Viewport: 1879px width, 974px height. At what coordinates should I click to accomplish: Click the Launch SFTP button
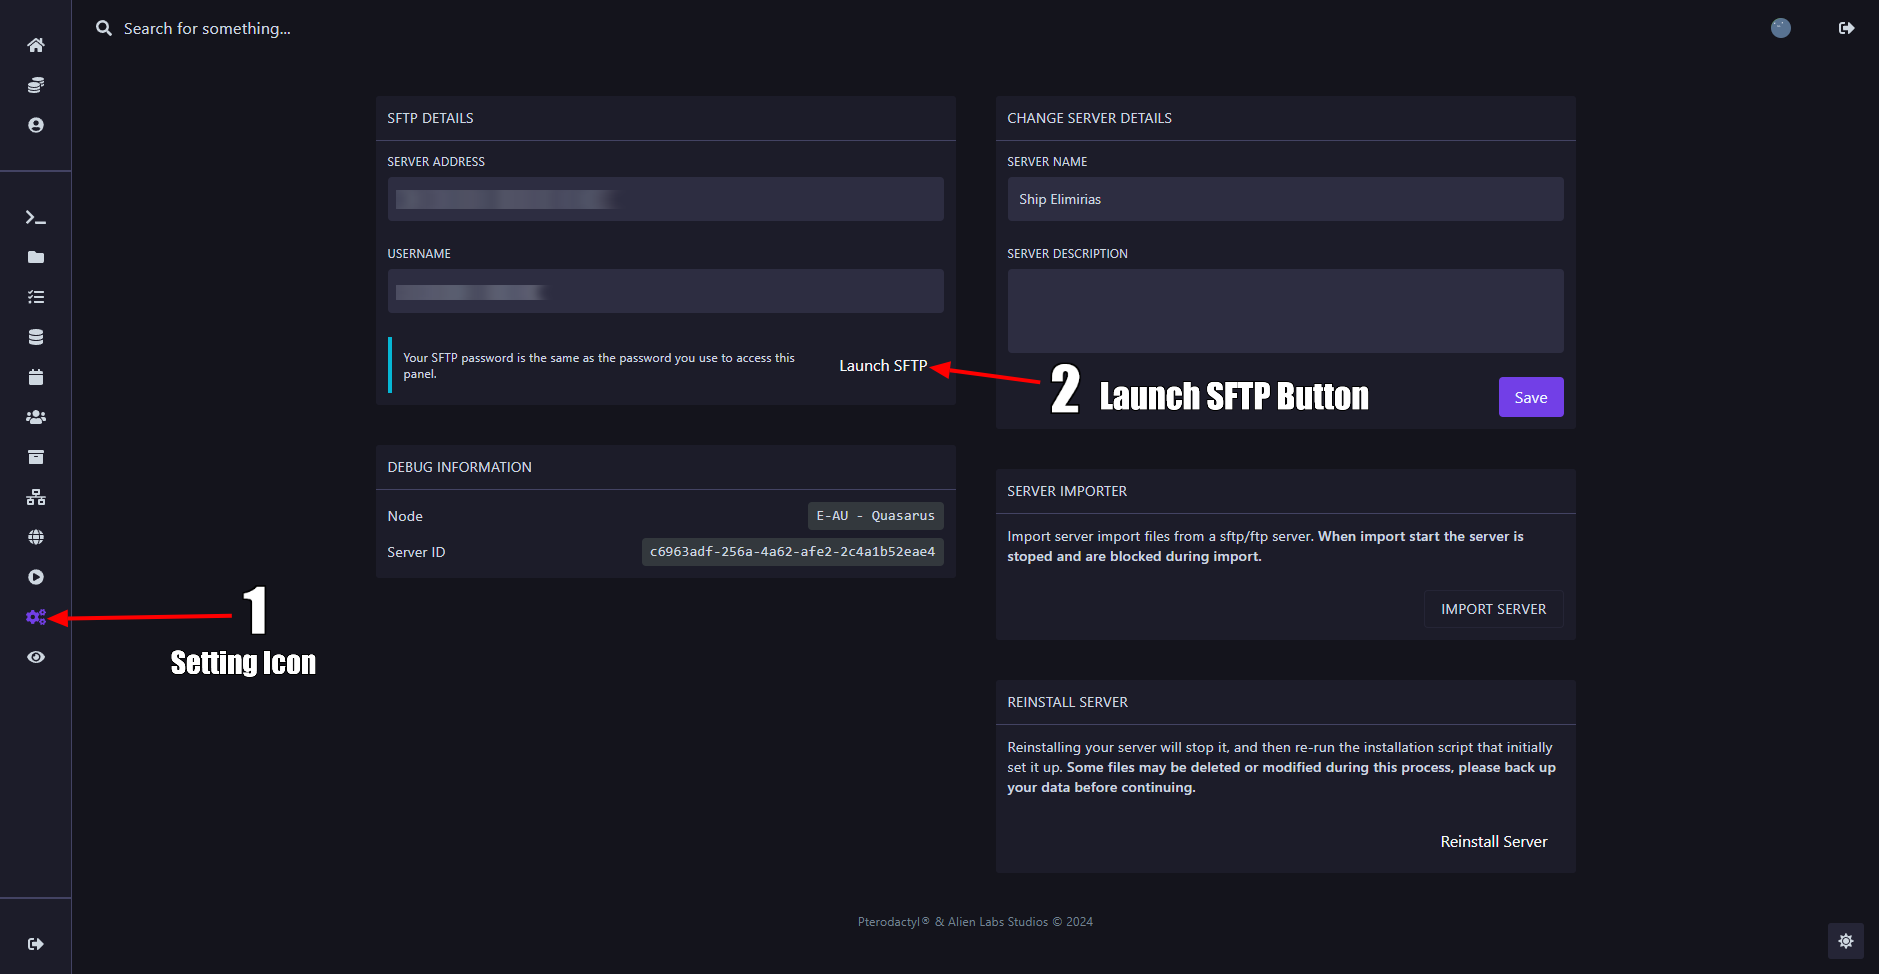pos(883,366)
